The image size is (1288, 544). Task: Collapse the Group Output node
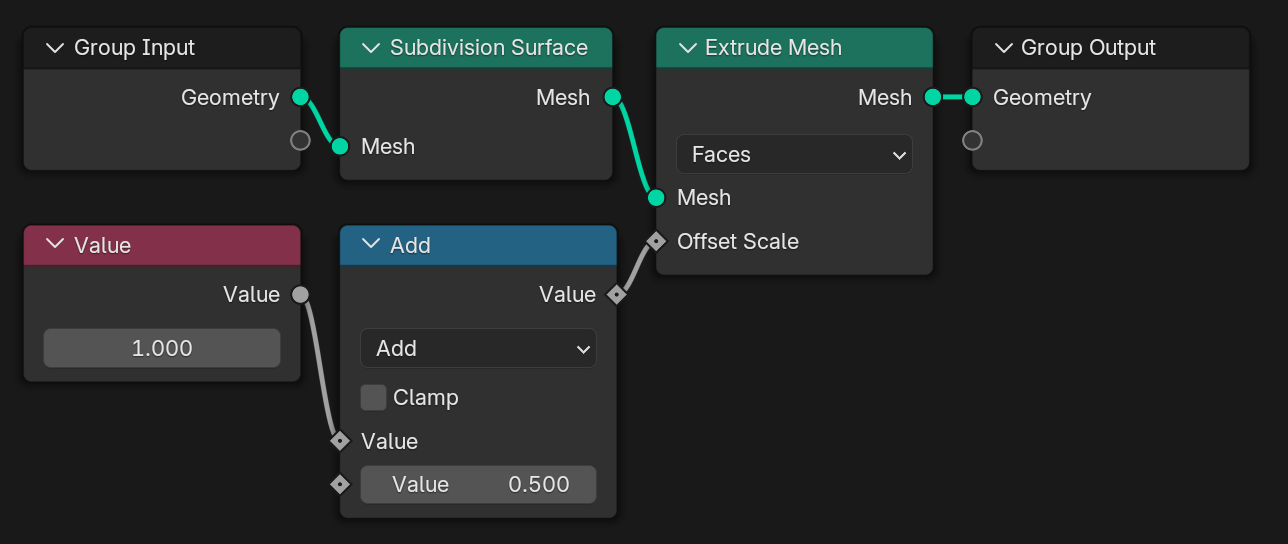click(1003, 48)
